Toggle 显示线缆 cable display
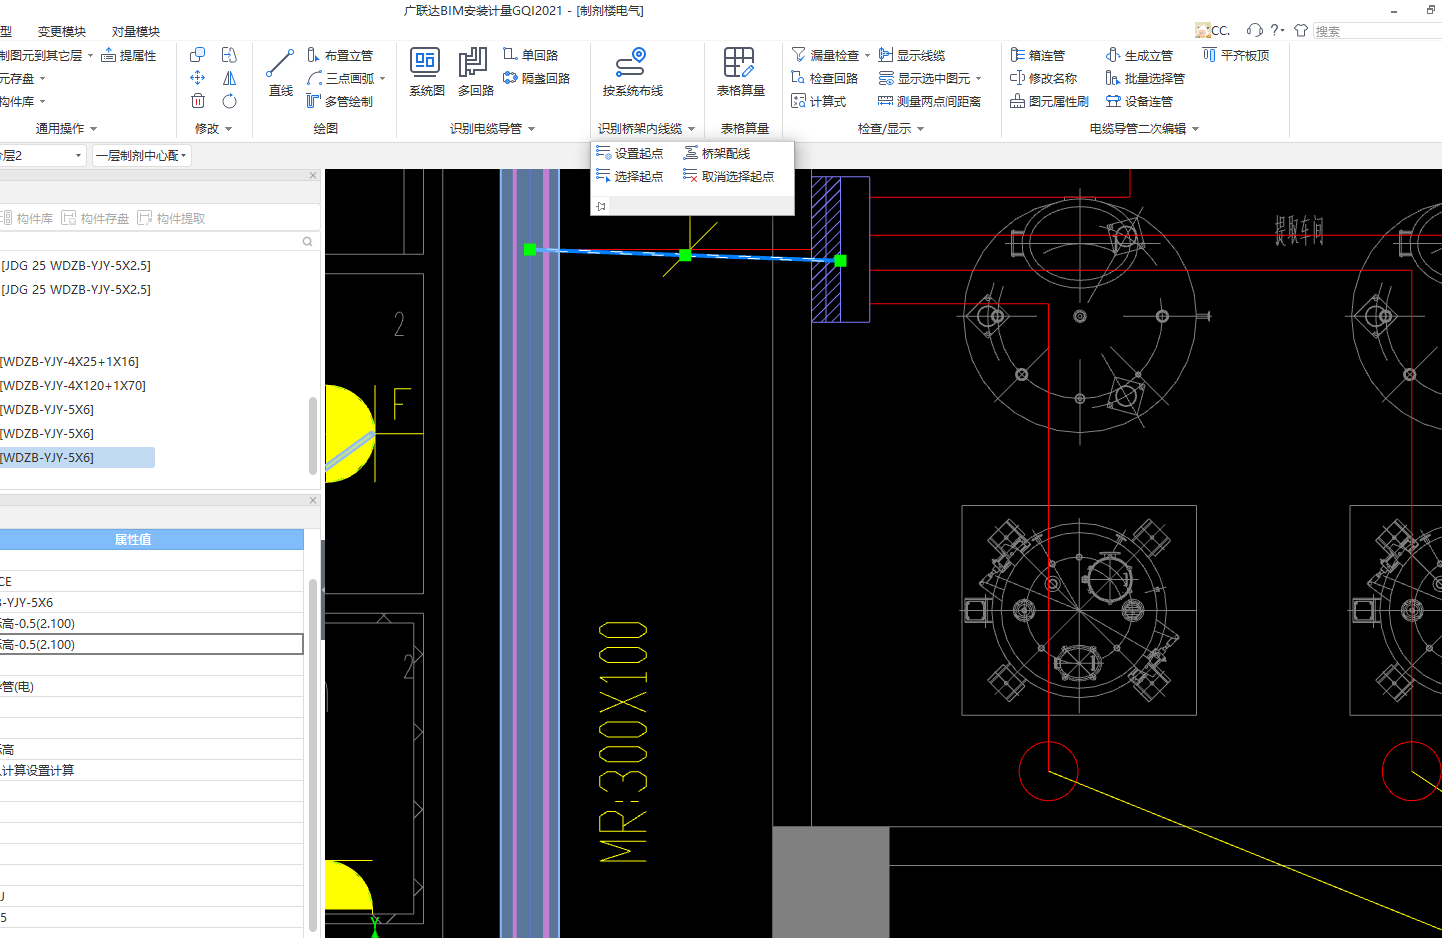Image resolution: width=1442 pixels, height=938 pixels. click(912, 55)
